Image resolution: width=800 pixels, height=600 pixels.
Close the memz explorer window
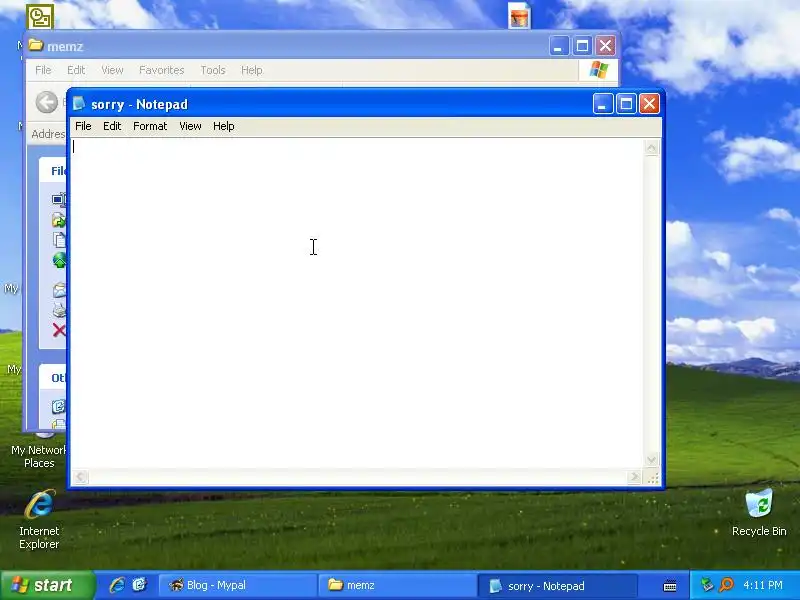(x=606, y=46)
